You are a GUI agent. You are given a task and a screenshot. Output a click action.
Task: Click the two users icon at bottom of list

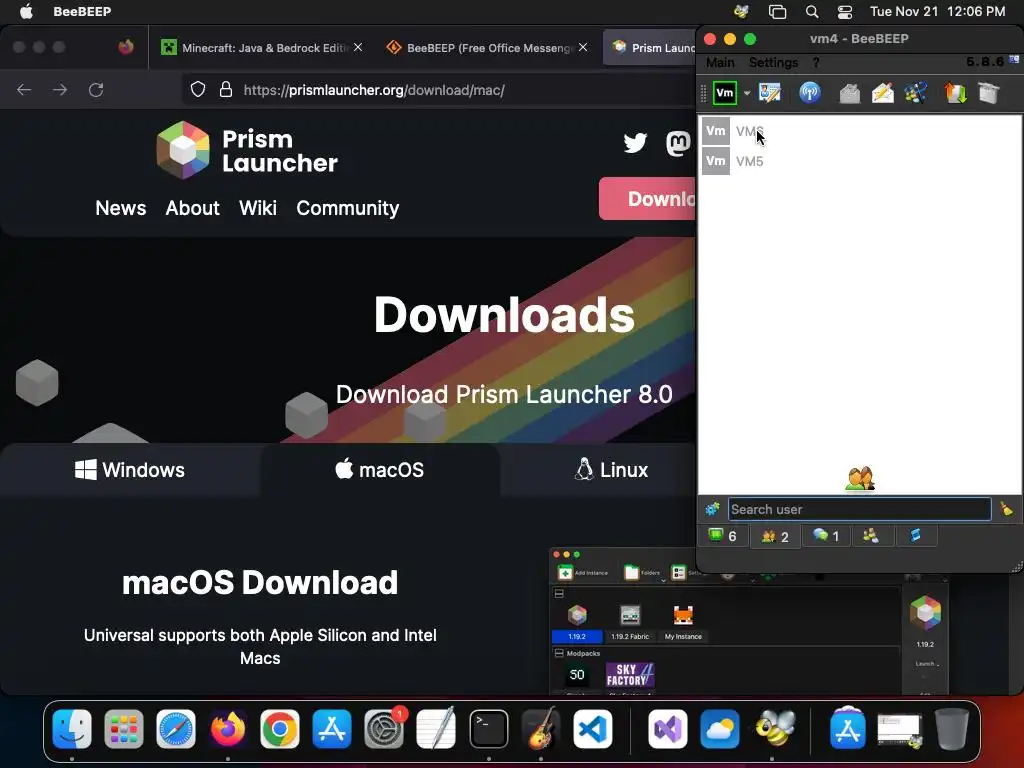(x=859, y=479)
